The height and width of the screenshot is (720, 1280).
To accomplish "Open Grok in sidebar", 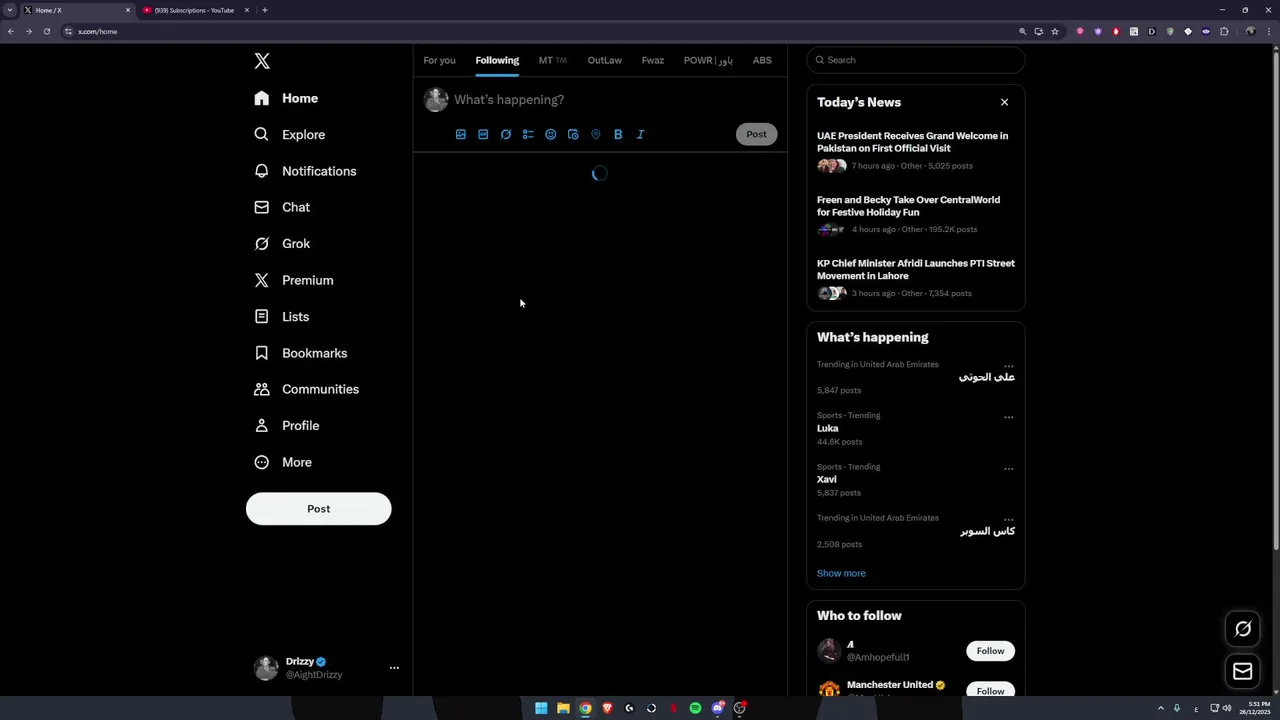I will click(282, 243).
